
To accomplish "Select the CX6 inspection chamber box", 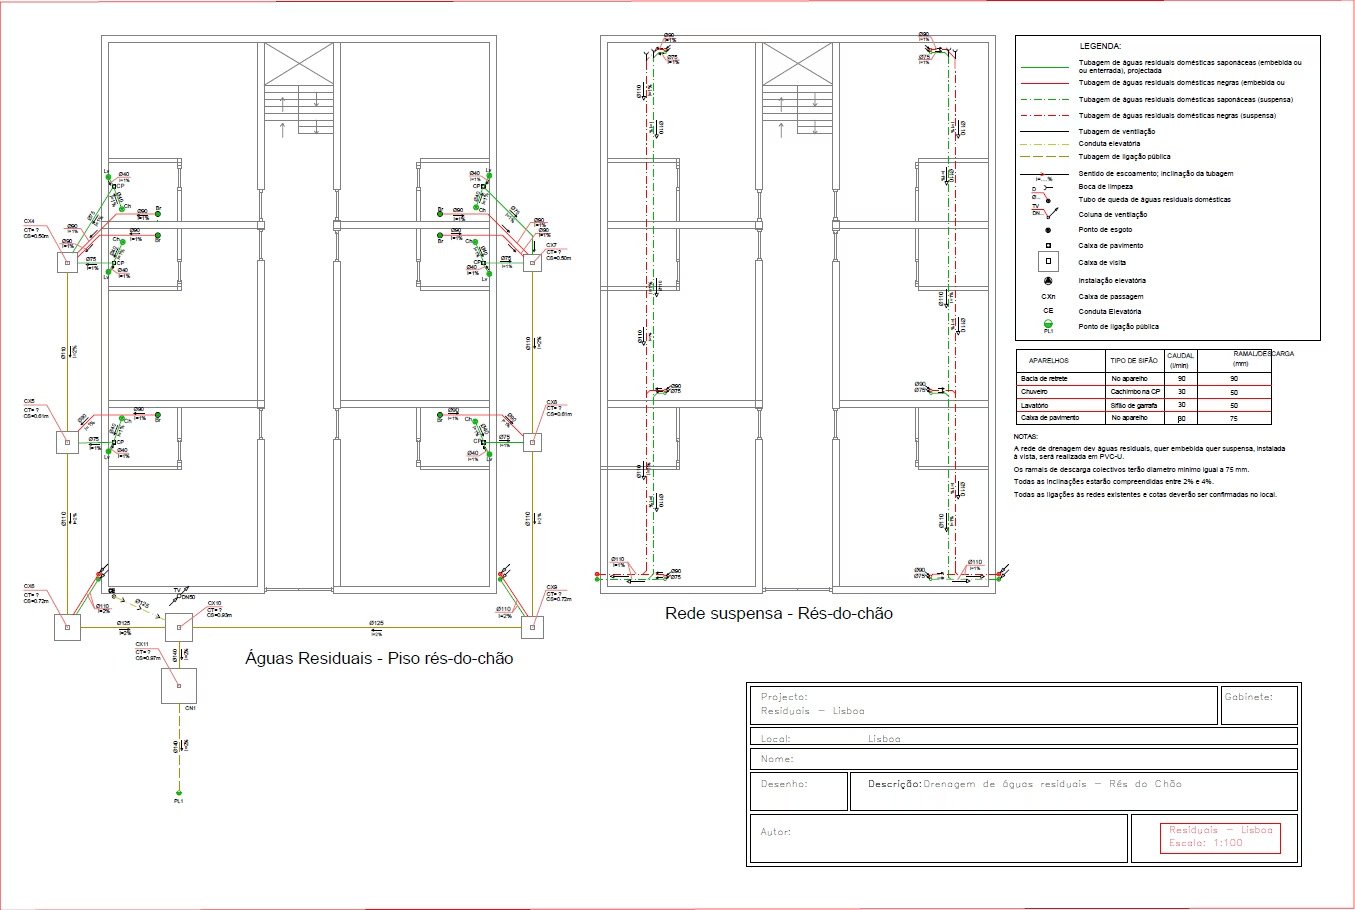I will coord(67,627).
